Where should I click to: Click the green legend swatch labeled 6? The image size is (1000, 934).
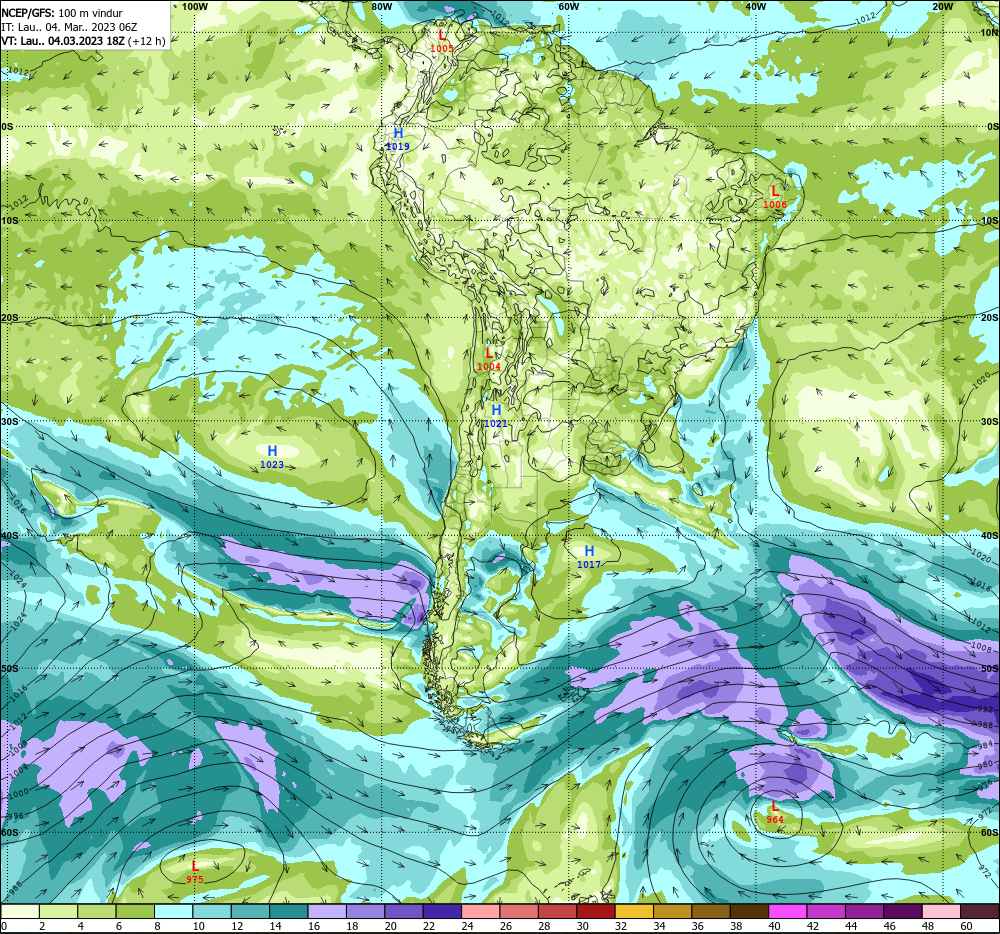[135, 911]
